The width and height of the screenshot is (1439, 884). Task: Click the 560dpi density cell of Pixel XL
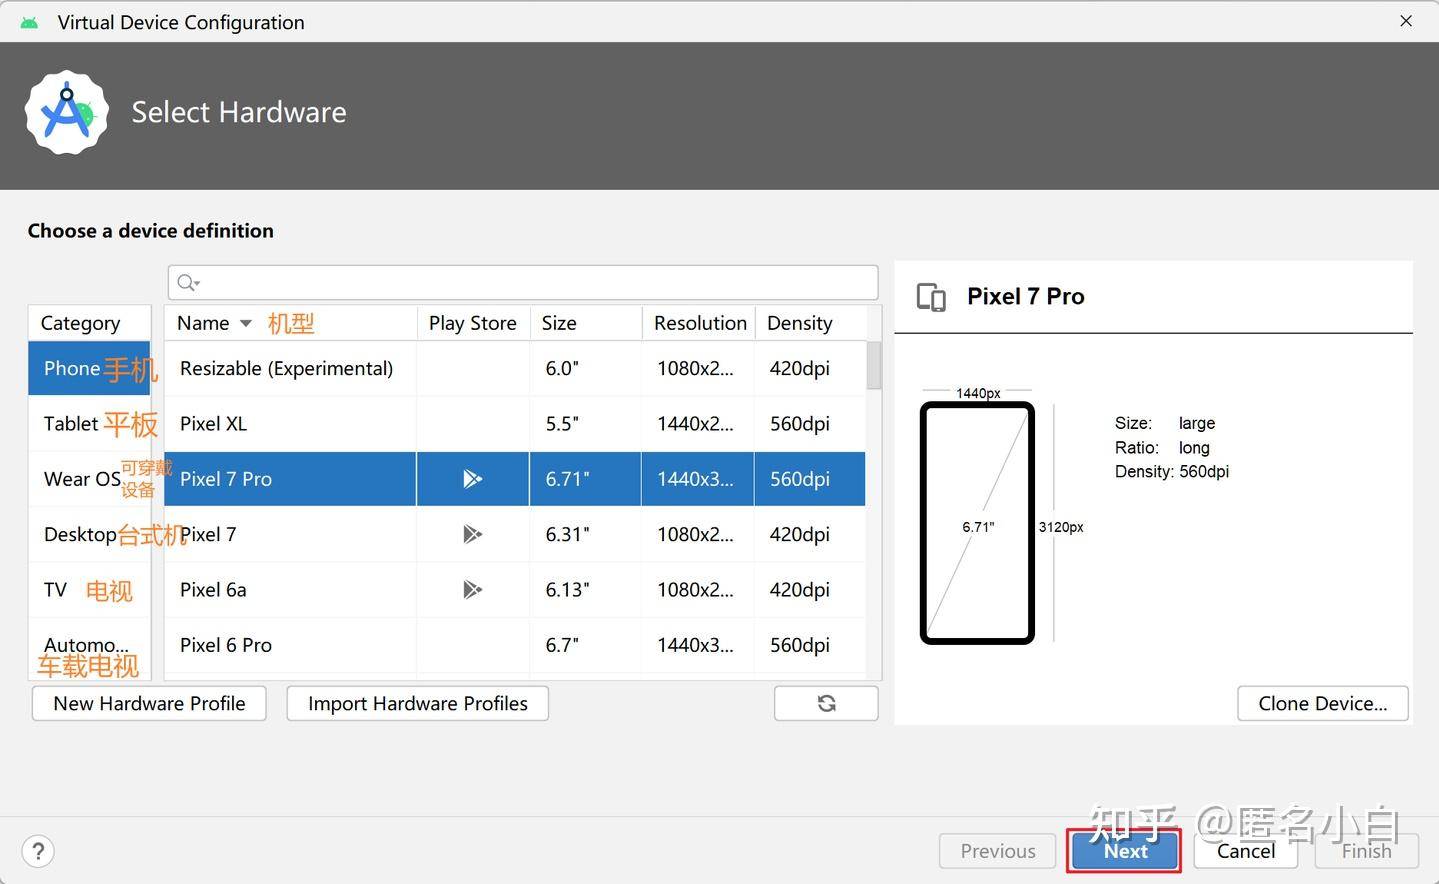(x=810, y=424)
